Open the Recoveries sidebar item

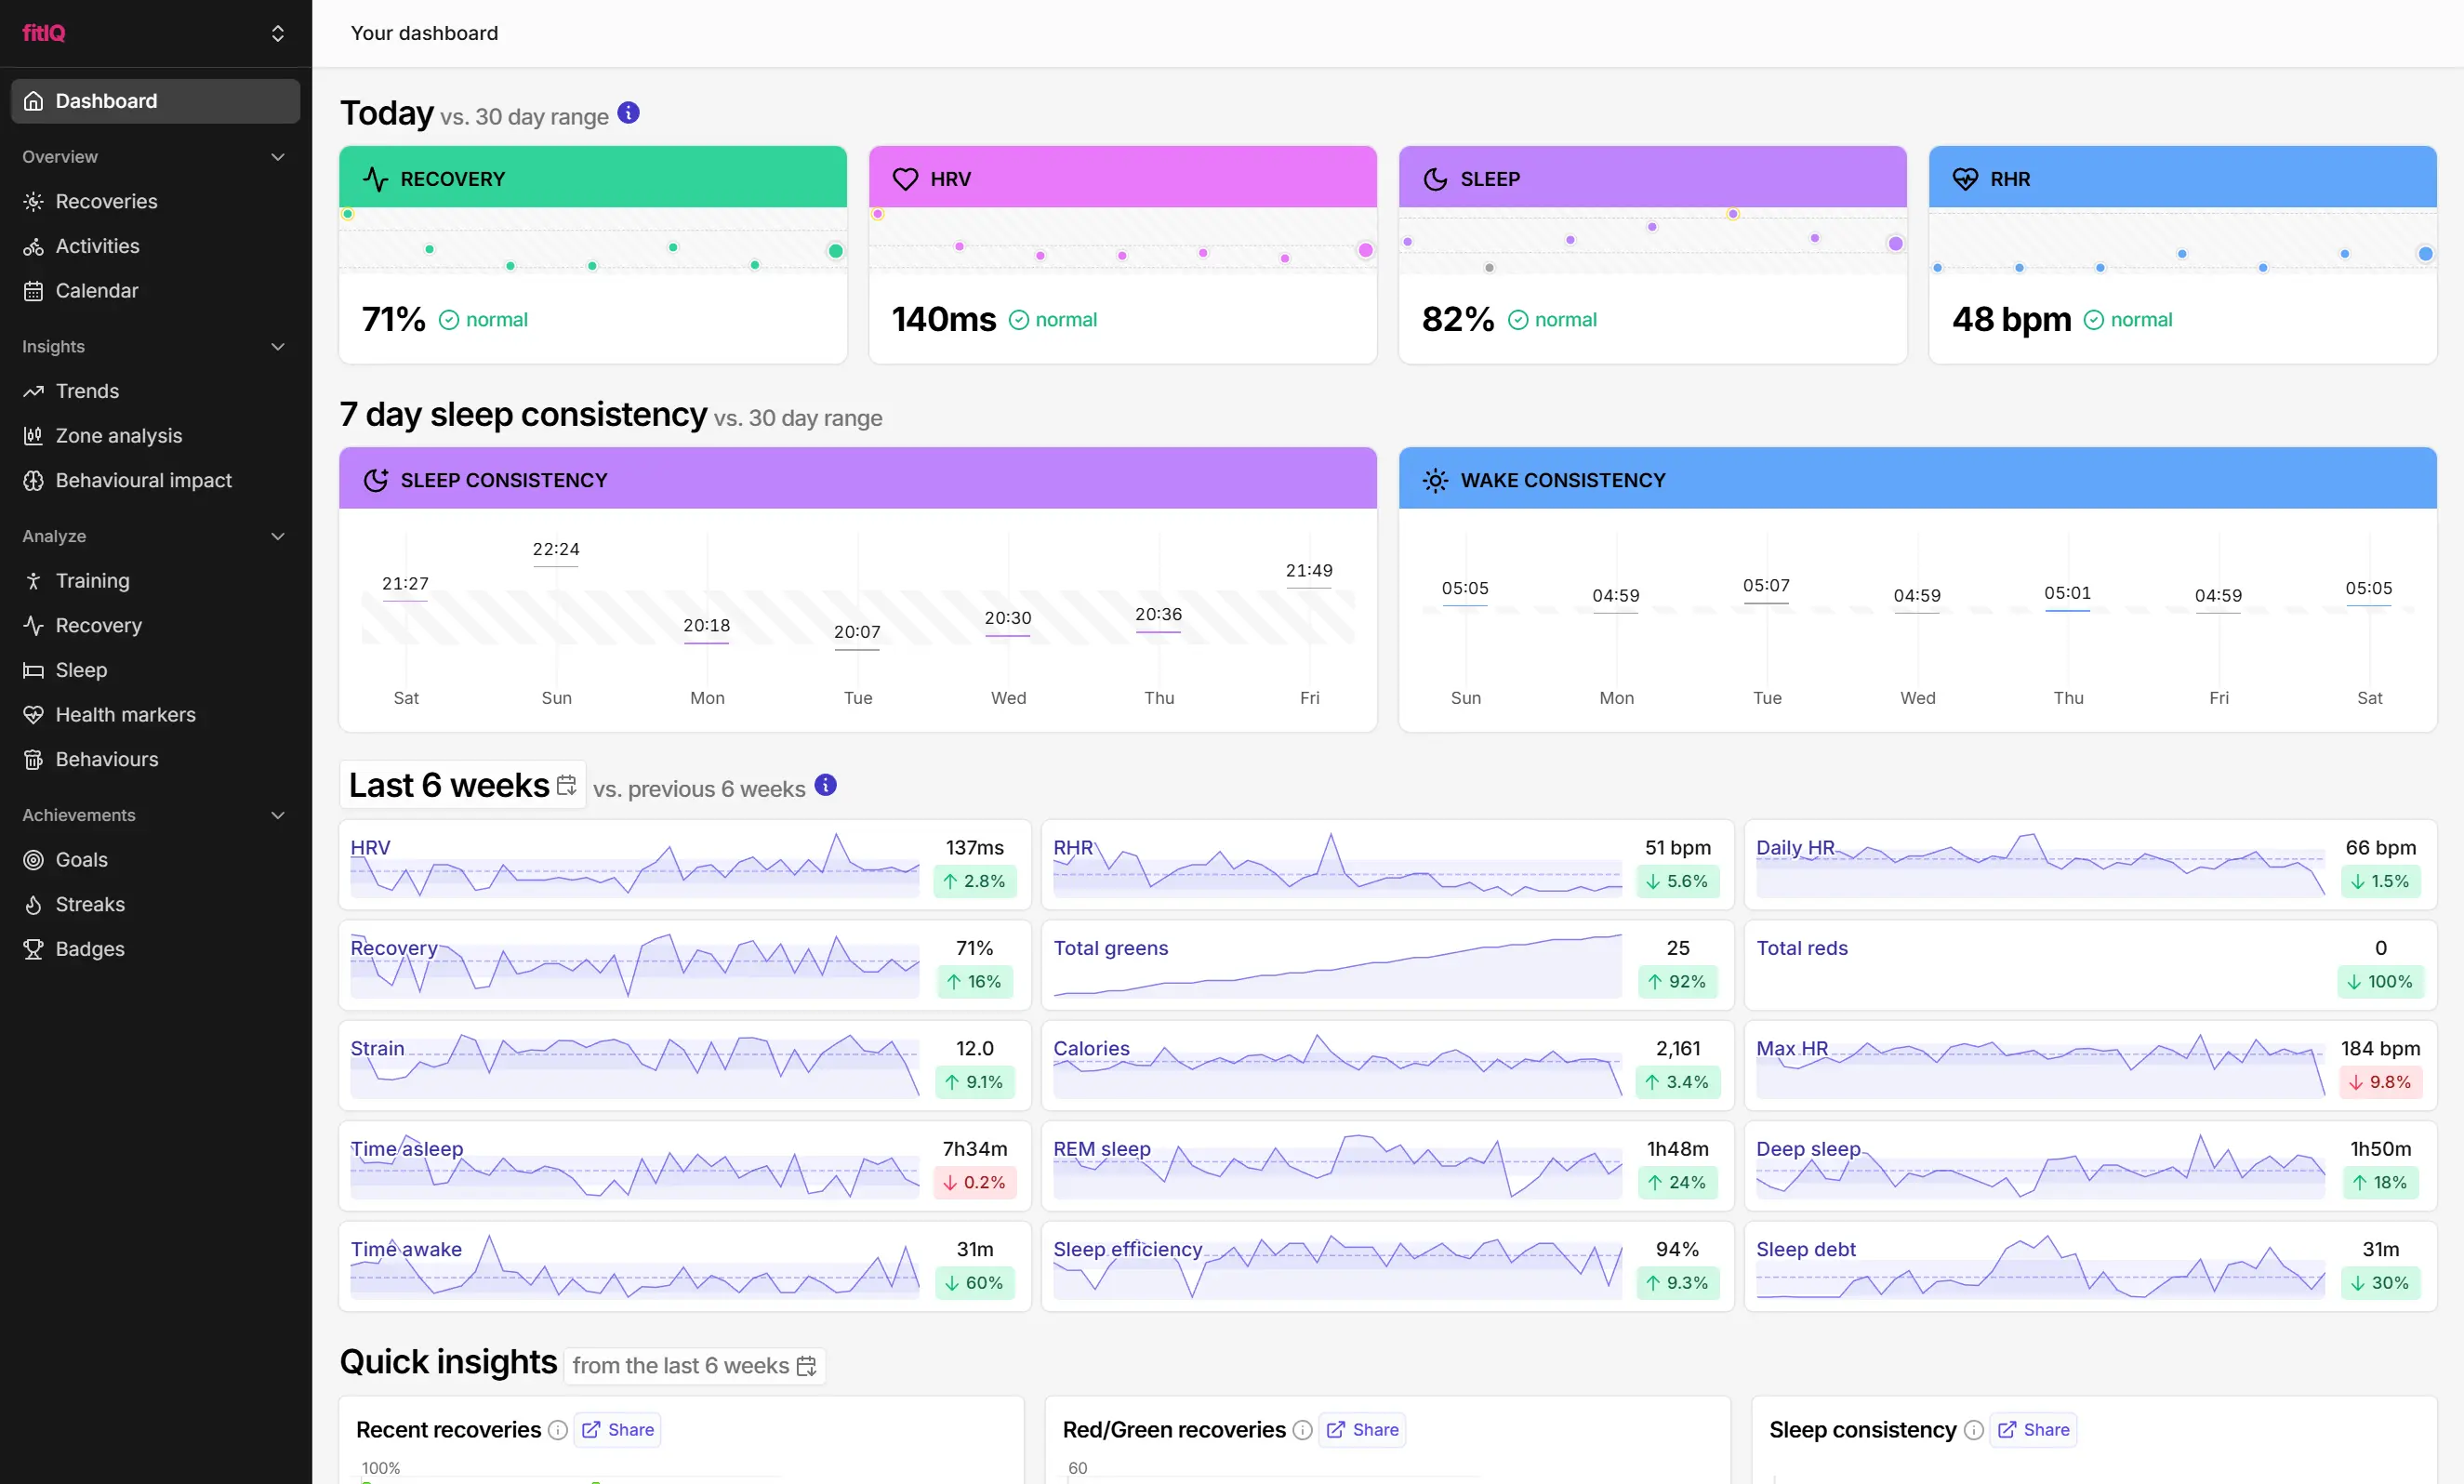(x=106, y=201)
